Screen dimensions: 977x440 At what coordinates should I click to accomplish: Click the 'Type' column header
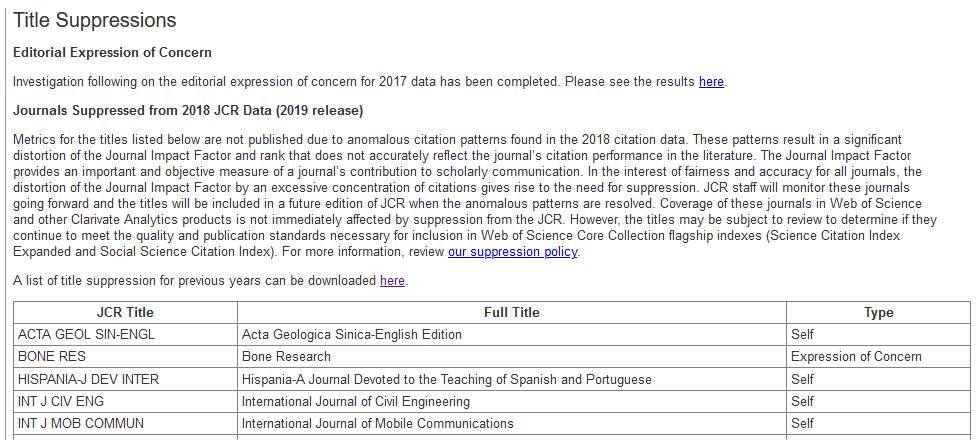point(879,312)
